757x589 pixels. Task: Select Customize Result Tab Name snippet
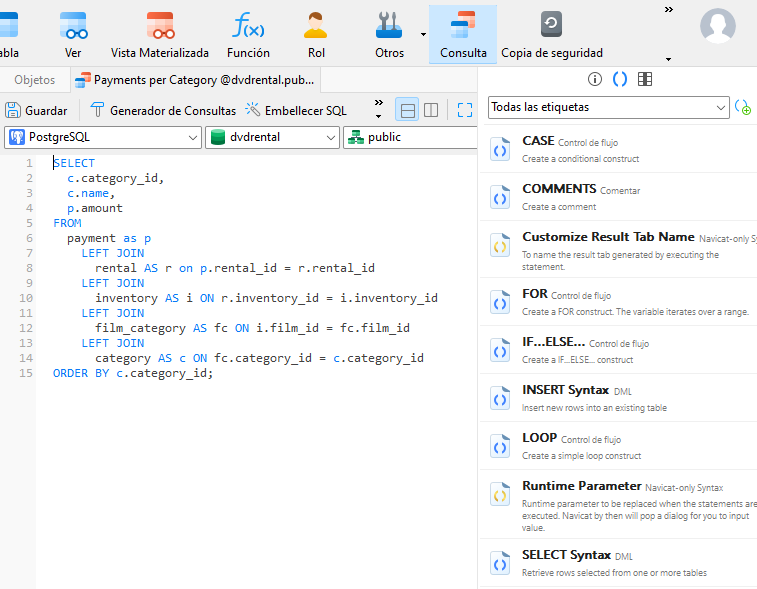tap(618, 250)
